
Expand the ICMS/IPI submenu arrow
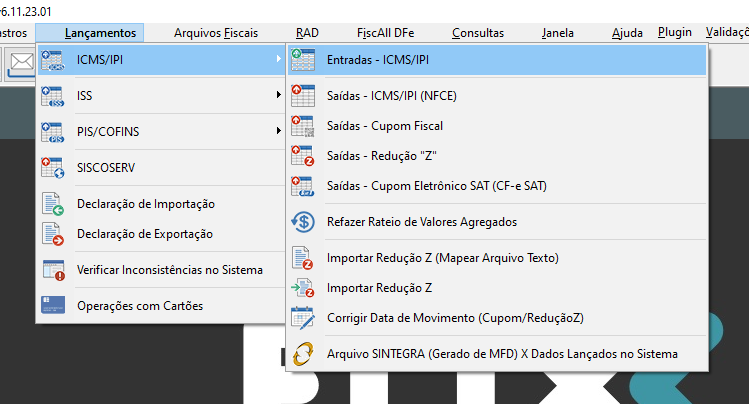tap(278, 59)
